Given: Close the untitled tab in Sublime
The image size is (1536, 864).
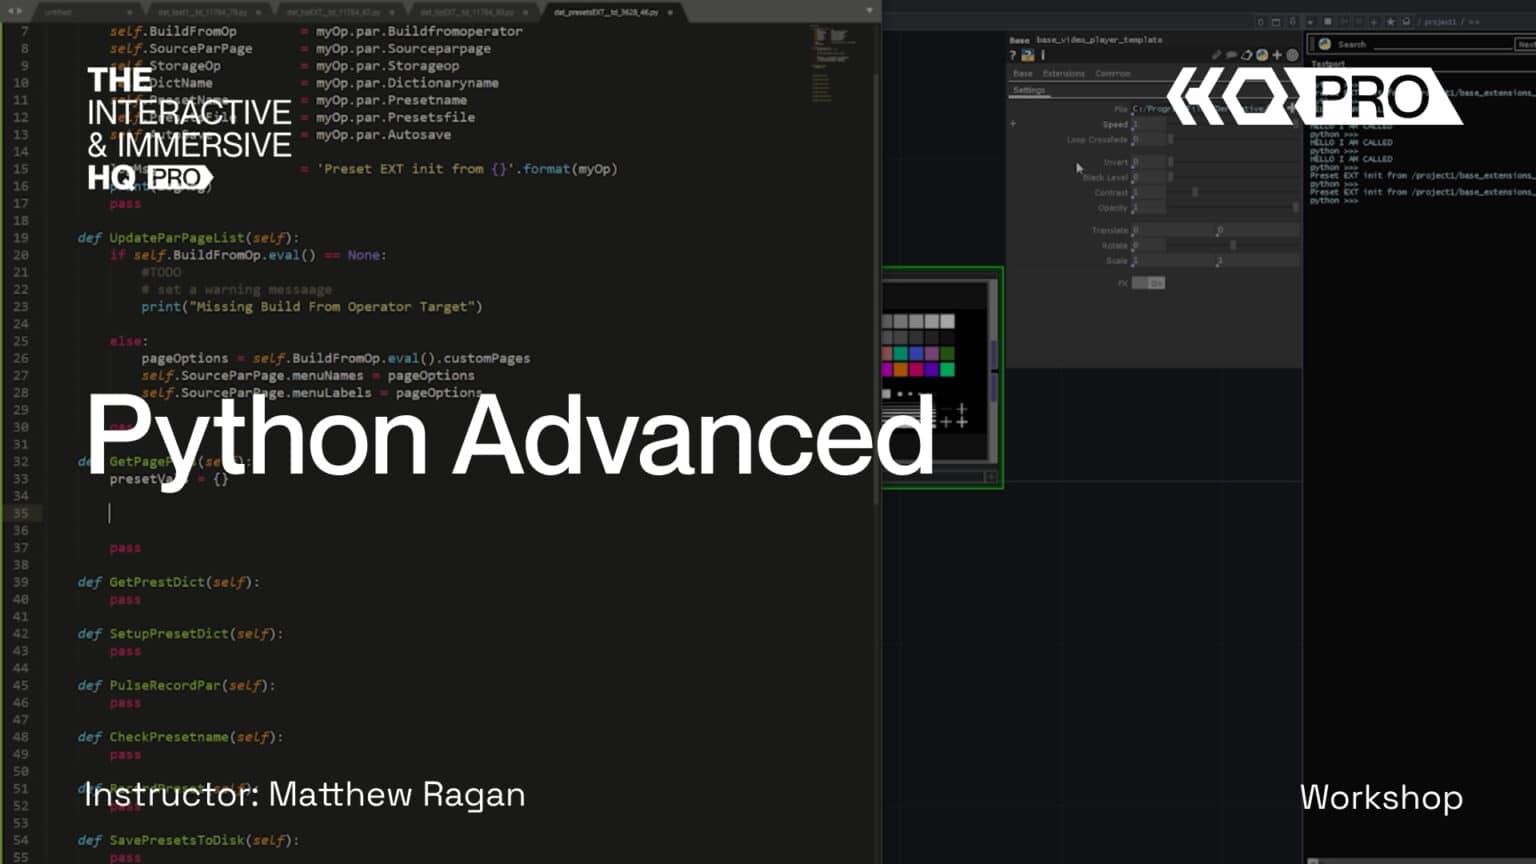Looking at the screenshot, I should pyautogui.click(x=129, y=12).
